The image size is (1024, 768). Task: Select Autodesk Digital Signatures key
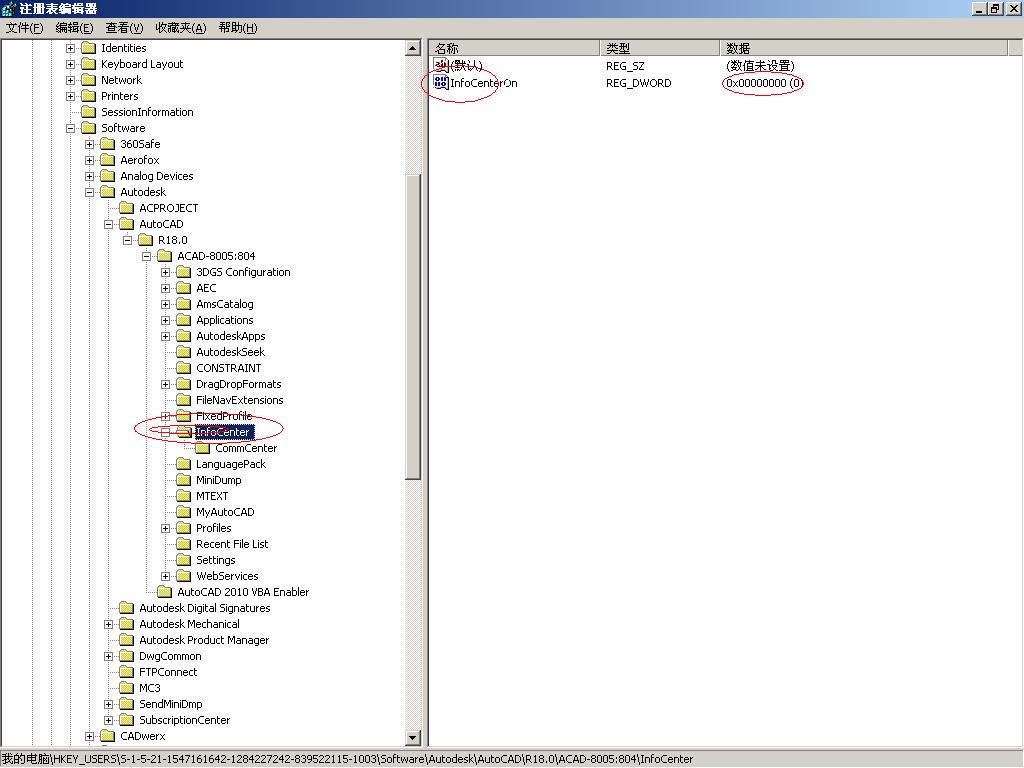point(204,608)
